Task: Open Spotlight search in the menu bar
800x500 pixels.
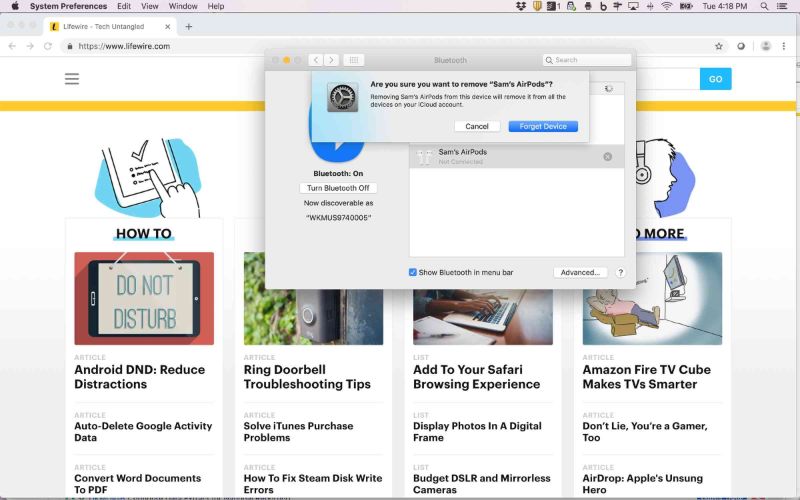Action: [766, 6]
